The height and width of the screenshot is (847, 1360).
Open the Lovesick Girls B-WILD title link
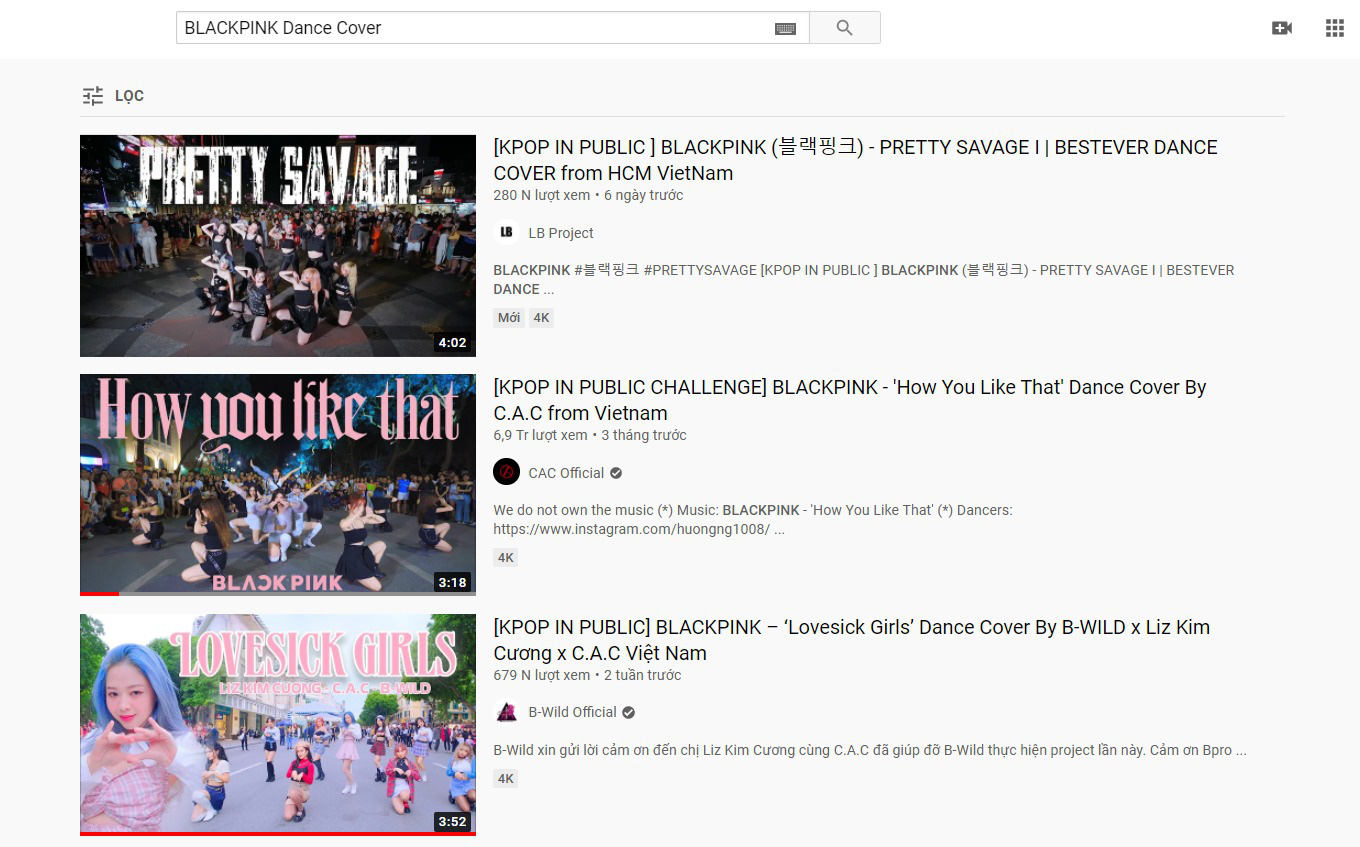coord(851,640)
